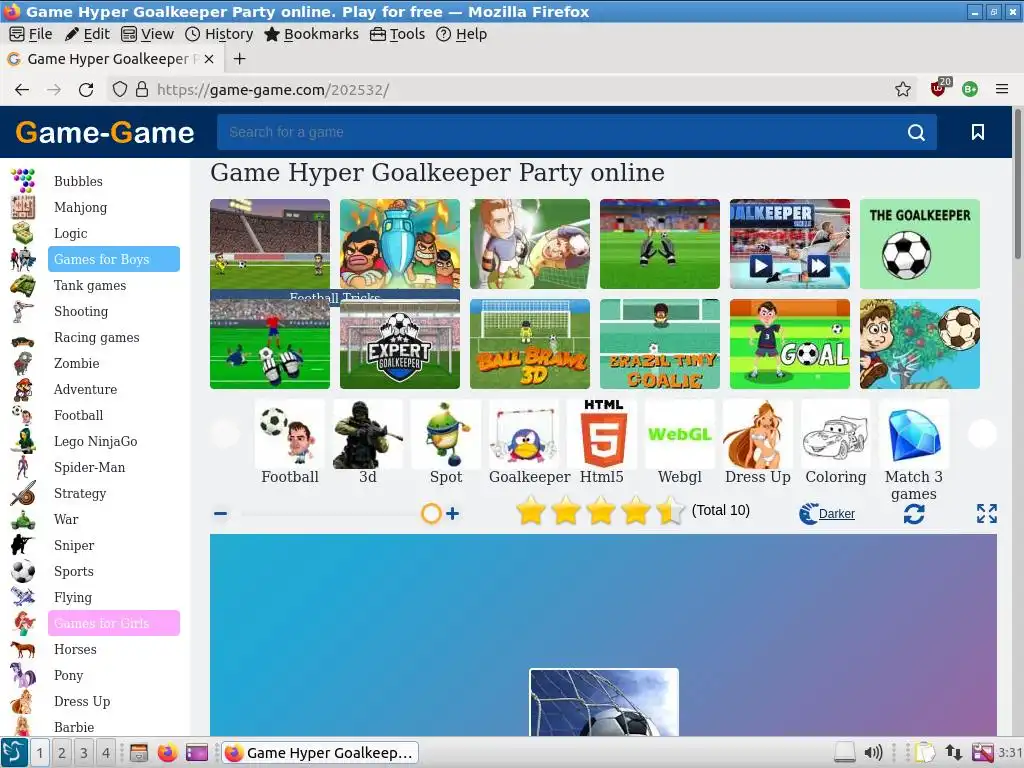Screen dimensions: 1024x768
Task: Open the History menu
Action: 219,34
